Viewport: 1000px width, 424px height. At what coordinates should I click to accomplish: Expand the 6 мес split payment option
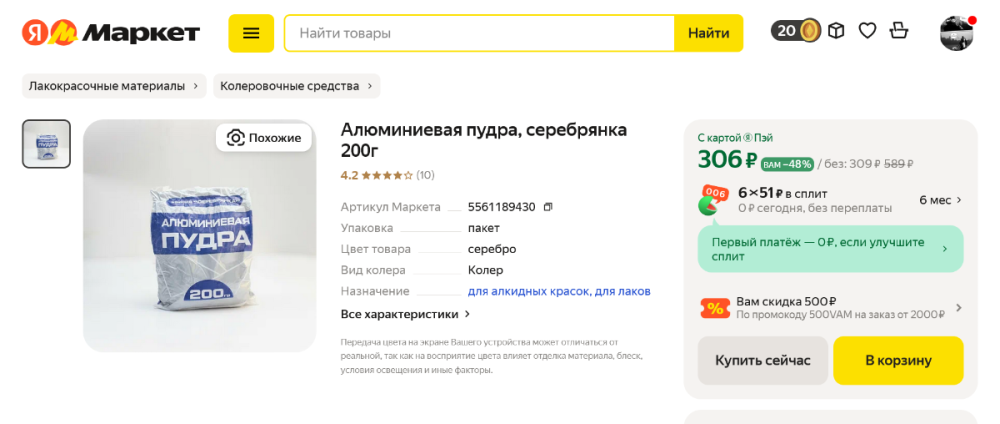pos(940,200)
